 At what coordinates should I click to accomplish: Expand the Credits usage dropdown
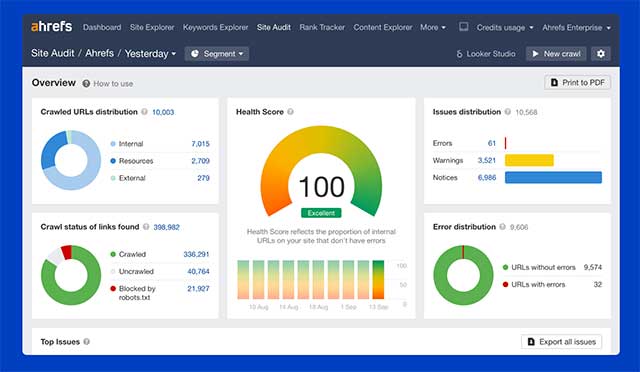click(505, 28)
